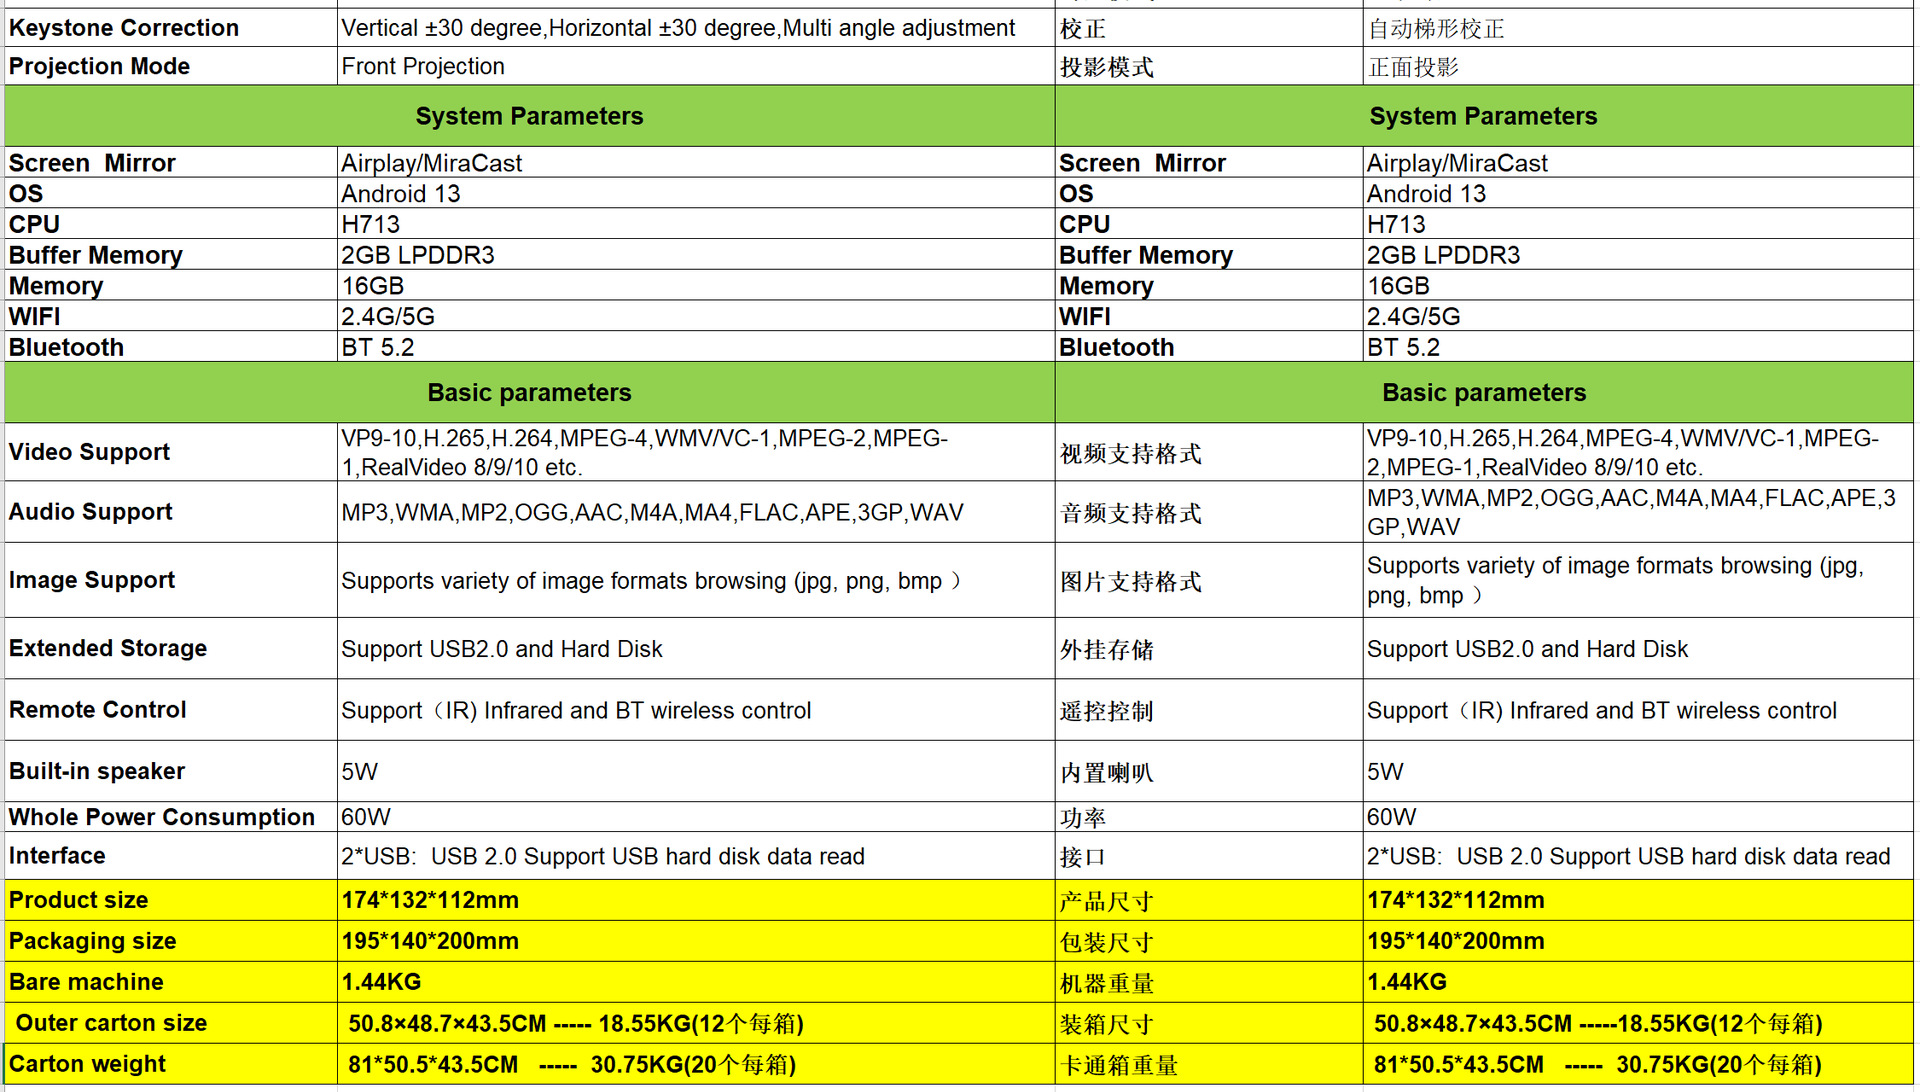
Task: Select the left 2GB LPDDR3 cell
Action: [x=418, y=255]
